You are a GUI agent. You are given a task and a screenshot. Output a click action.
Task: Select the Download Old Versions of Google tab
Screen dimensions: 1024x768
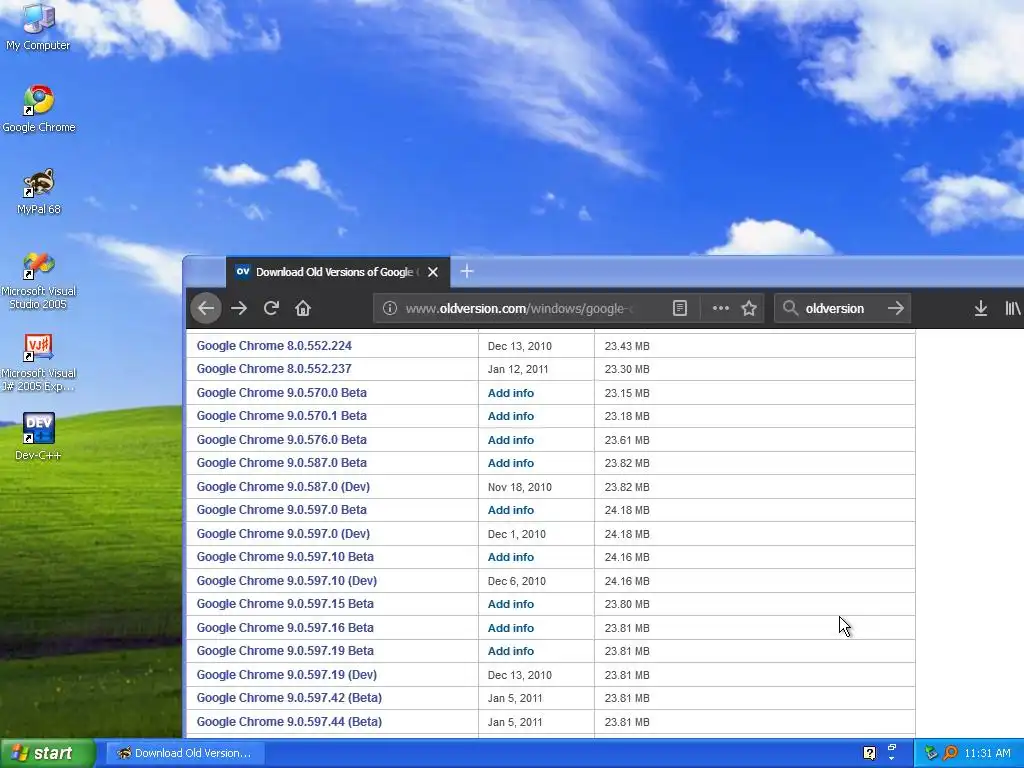(x=338, y=272)
